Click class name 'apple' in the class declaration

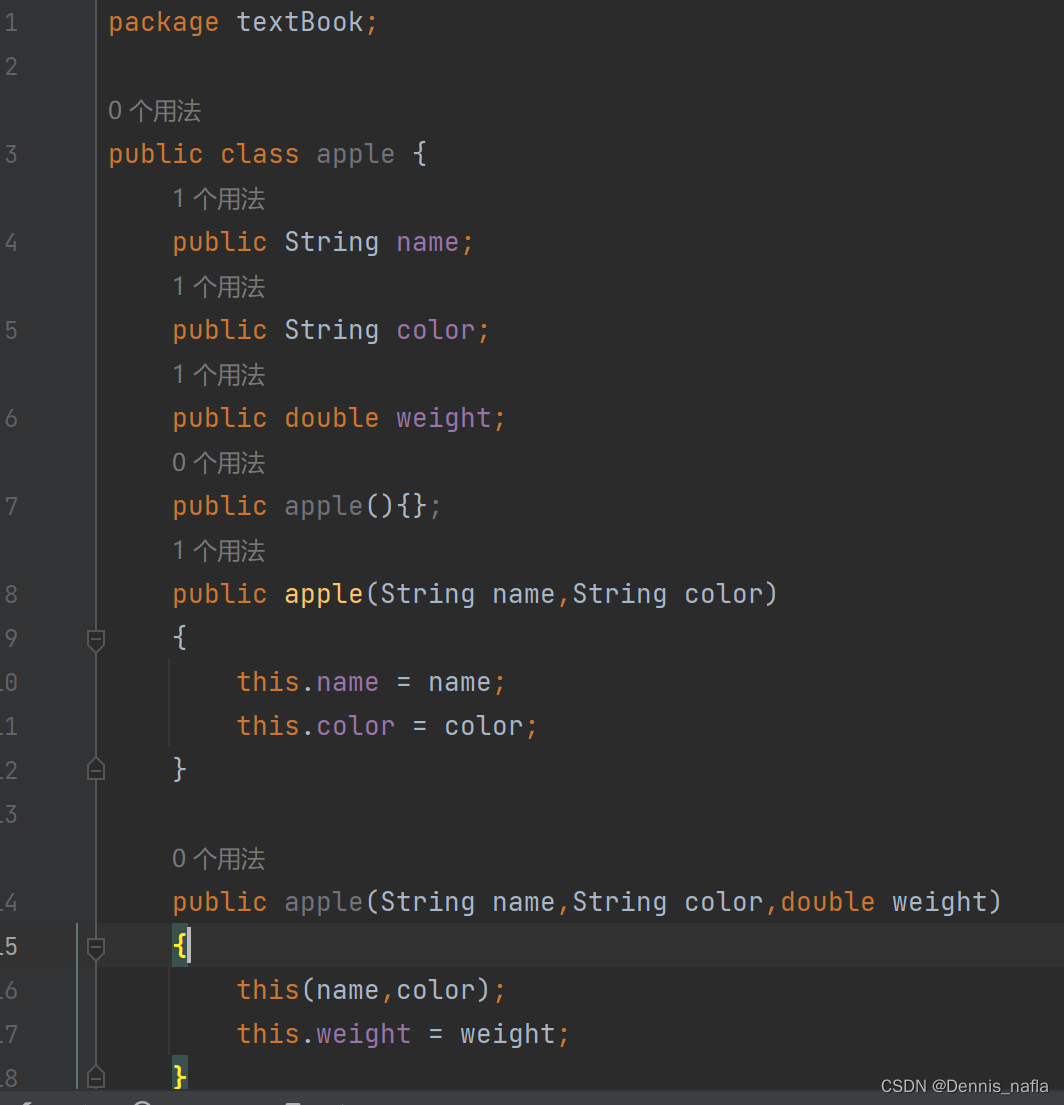355,154
